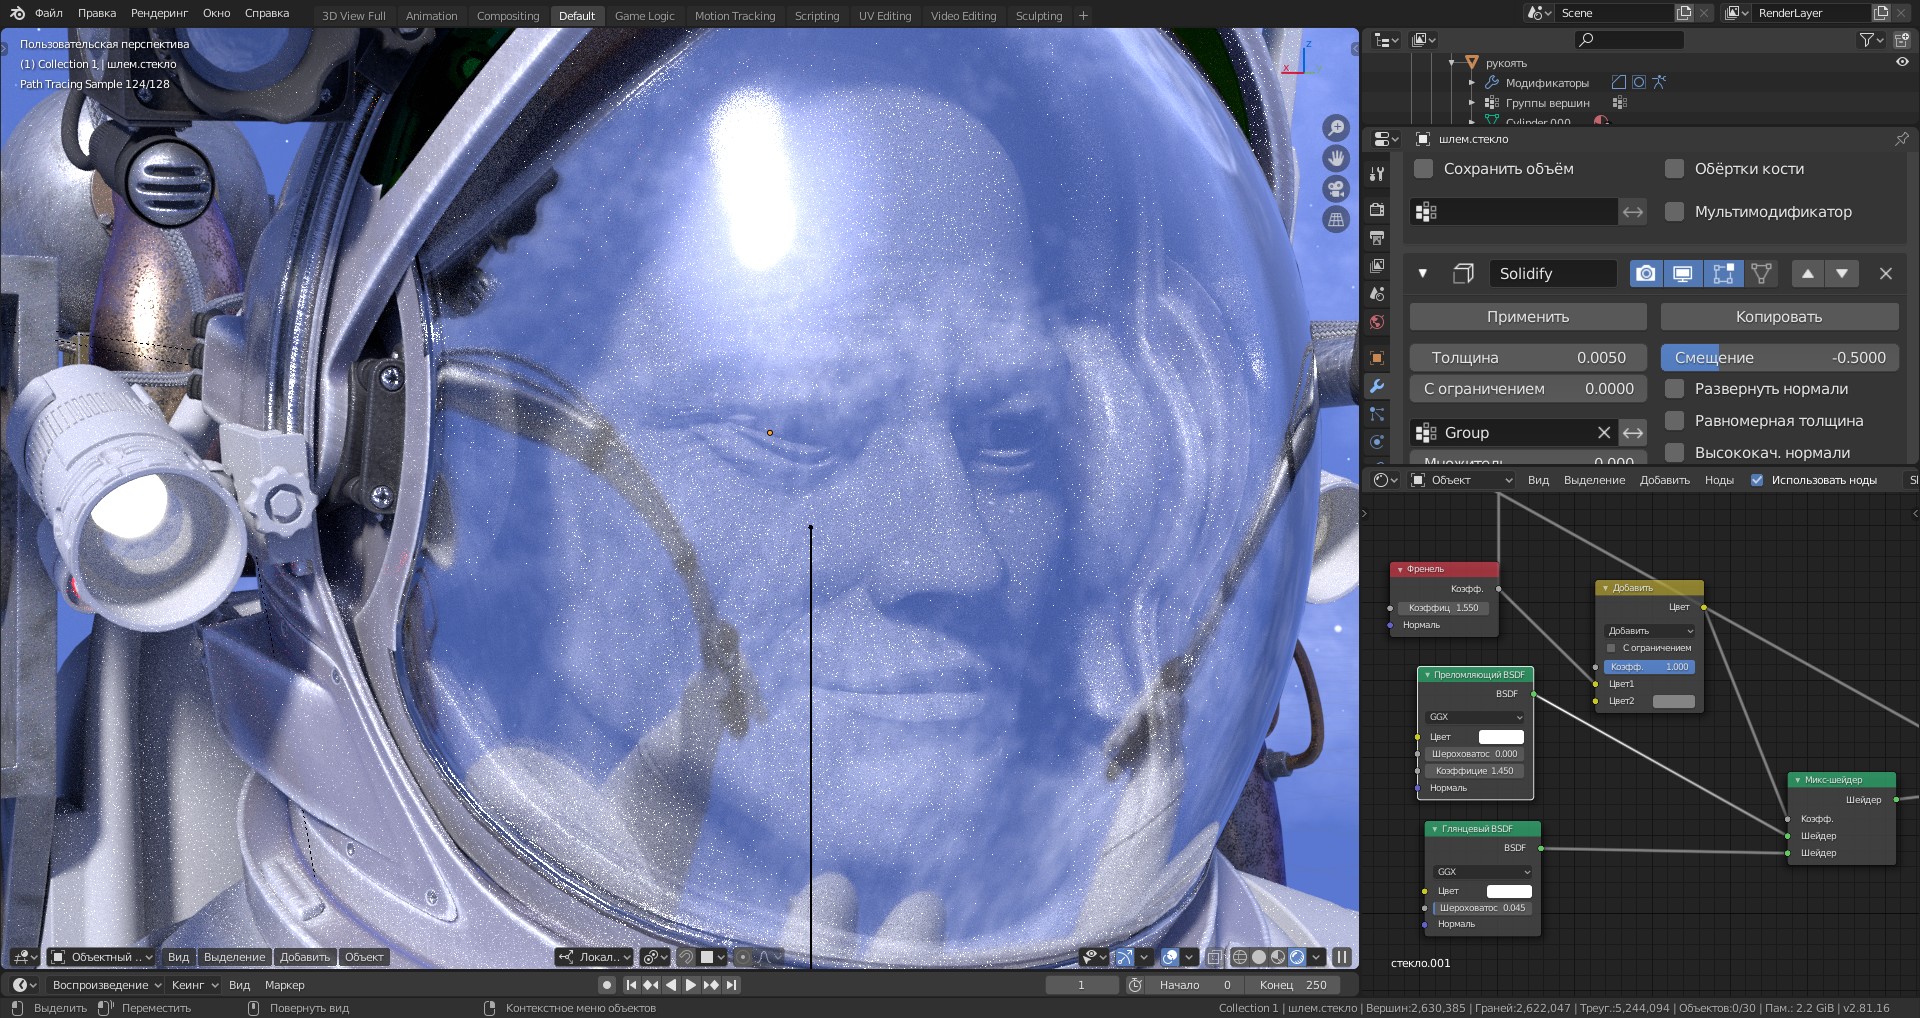Open the Modifiers wrench properties tab
The image size is (1920, 1018).
click(x=1377, y=387)
